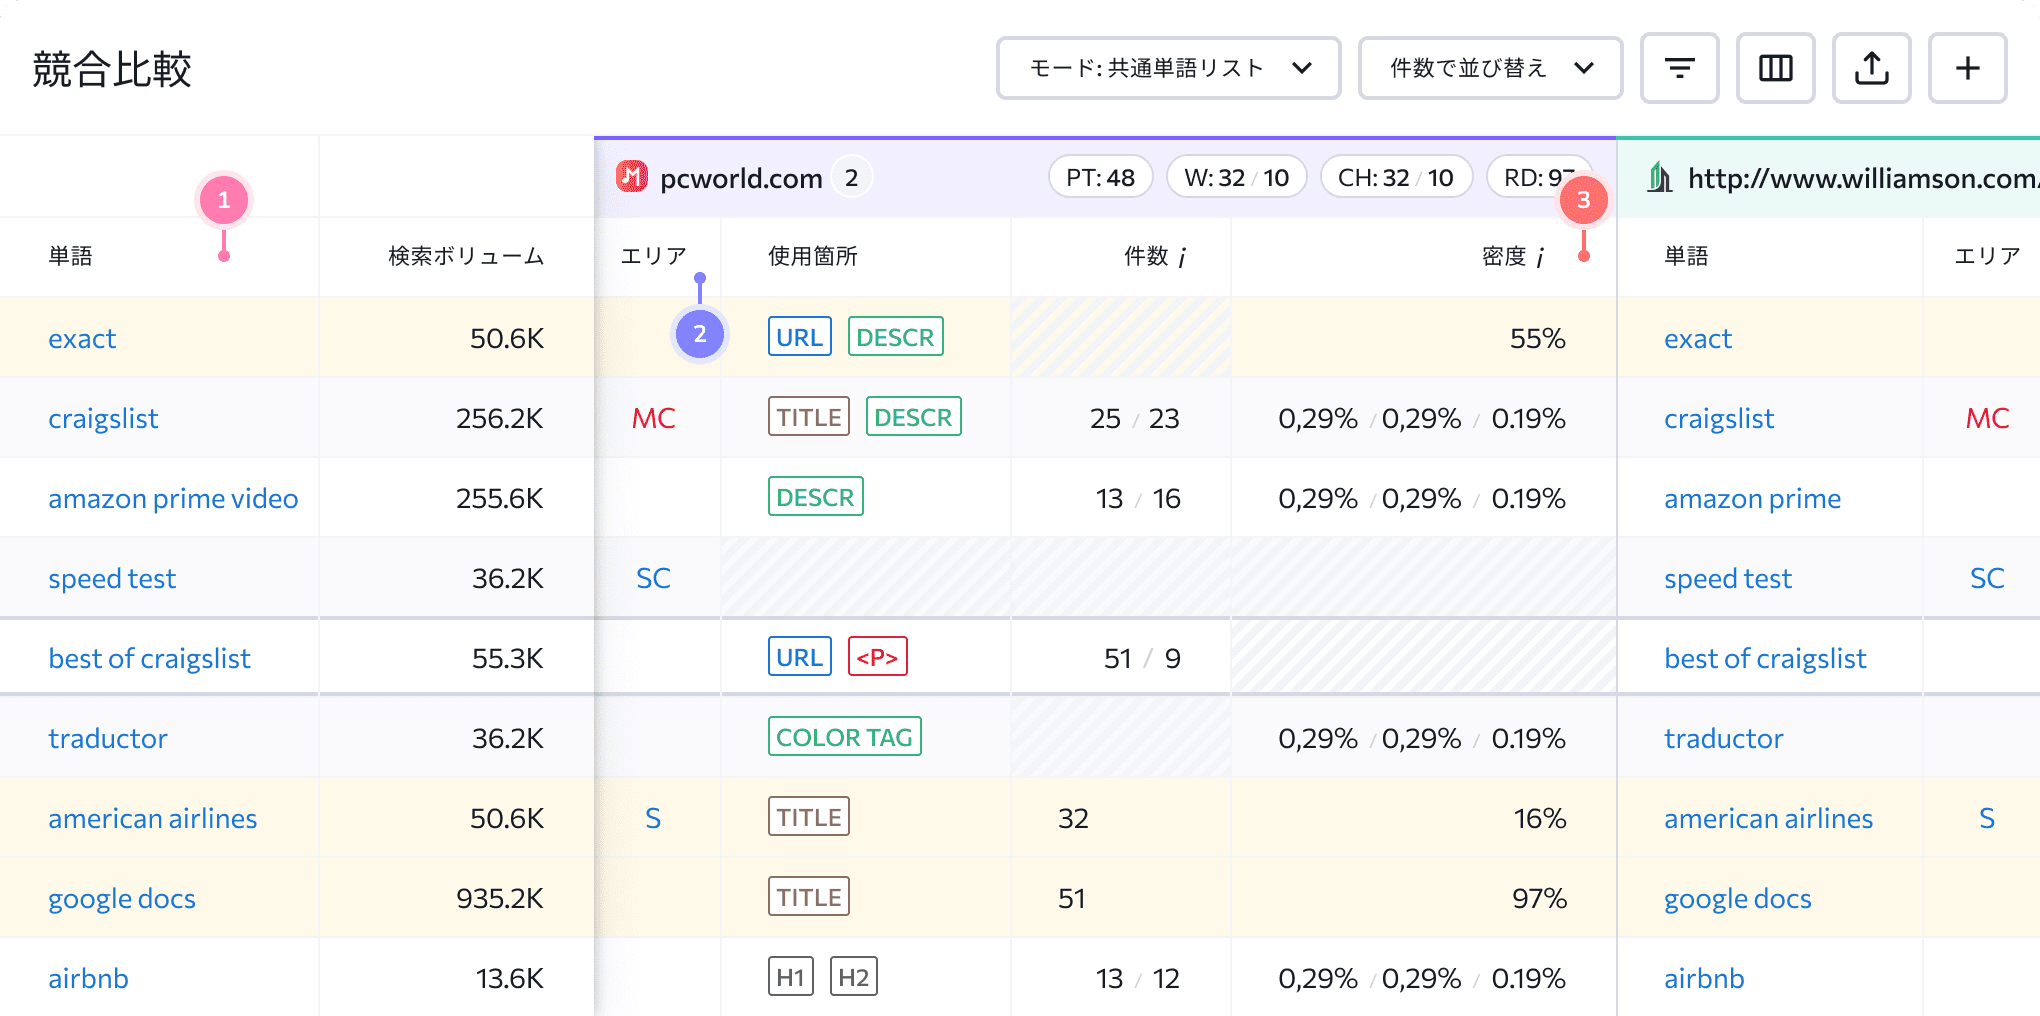The image size is (2040, 1016).
Task: Click the 競合比較 page title
Action: pyautogui.click(x=112, y=69)
